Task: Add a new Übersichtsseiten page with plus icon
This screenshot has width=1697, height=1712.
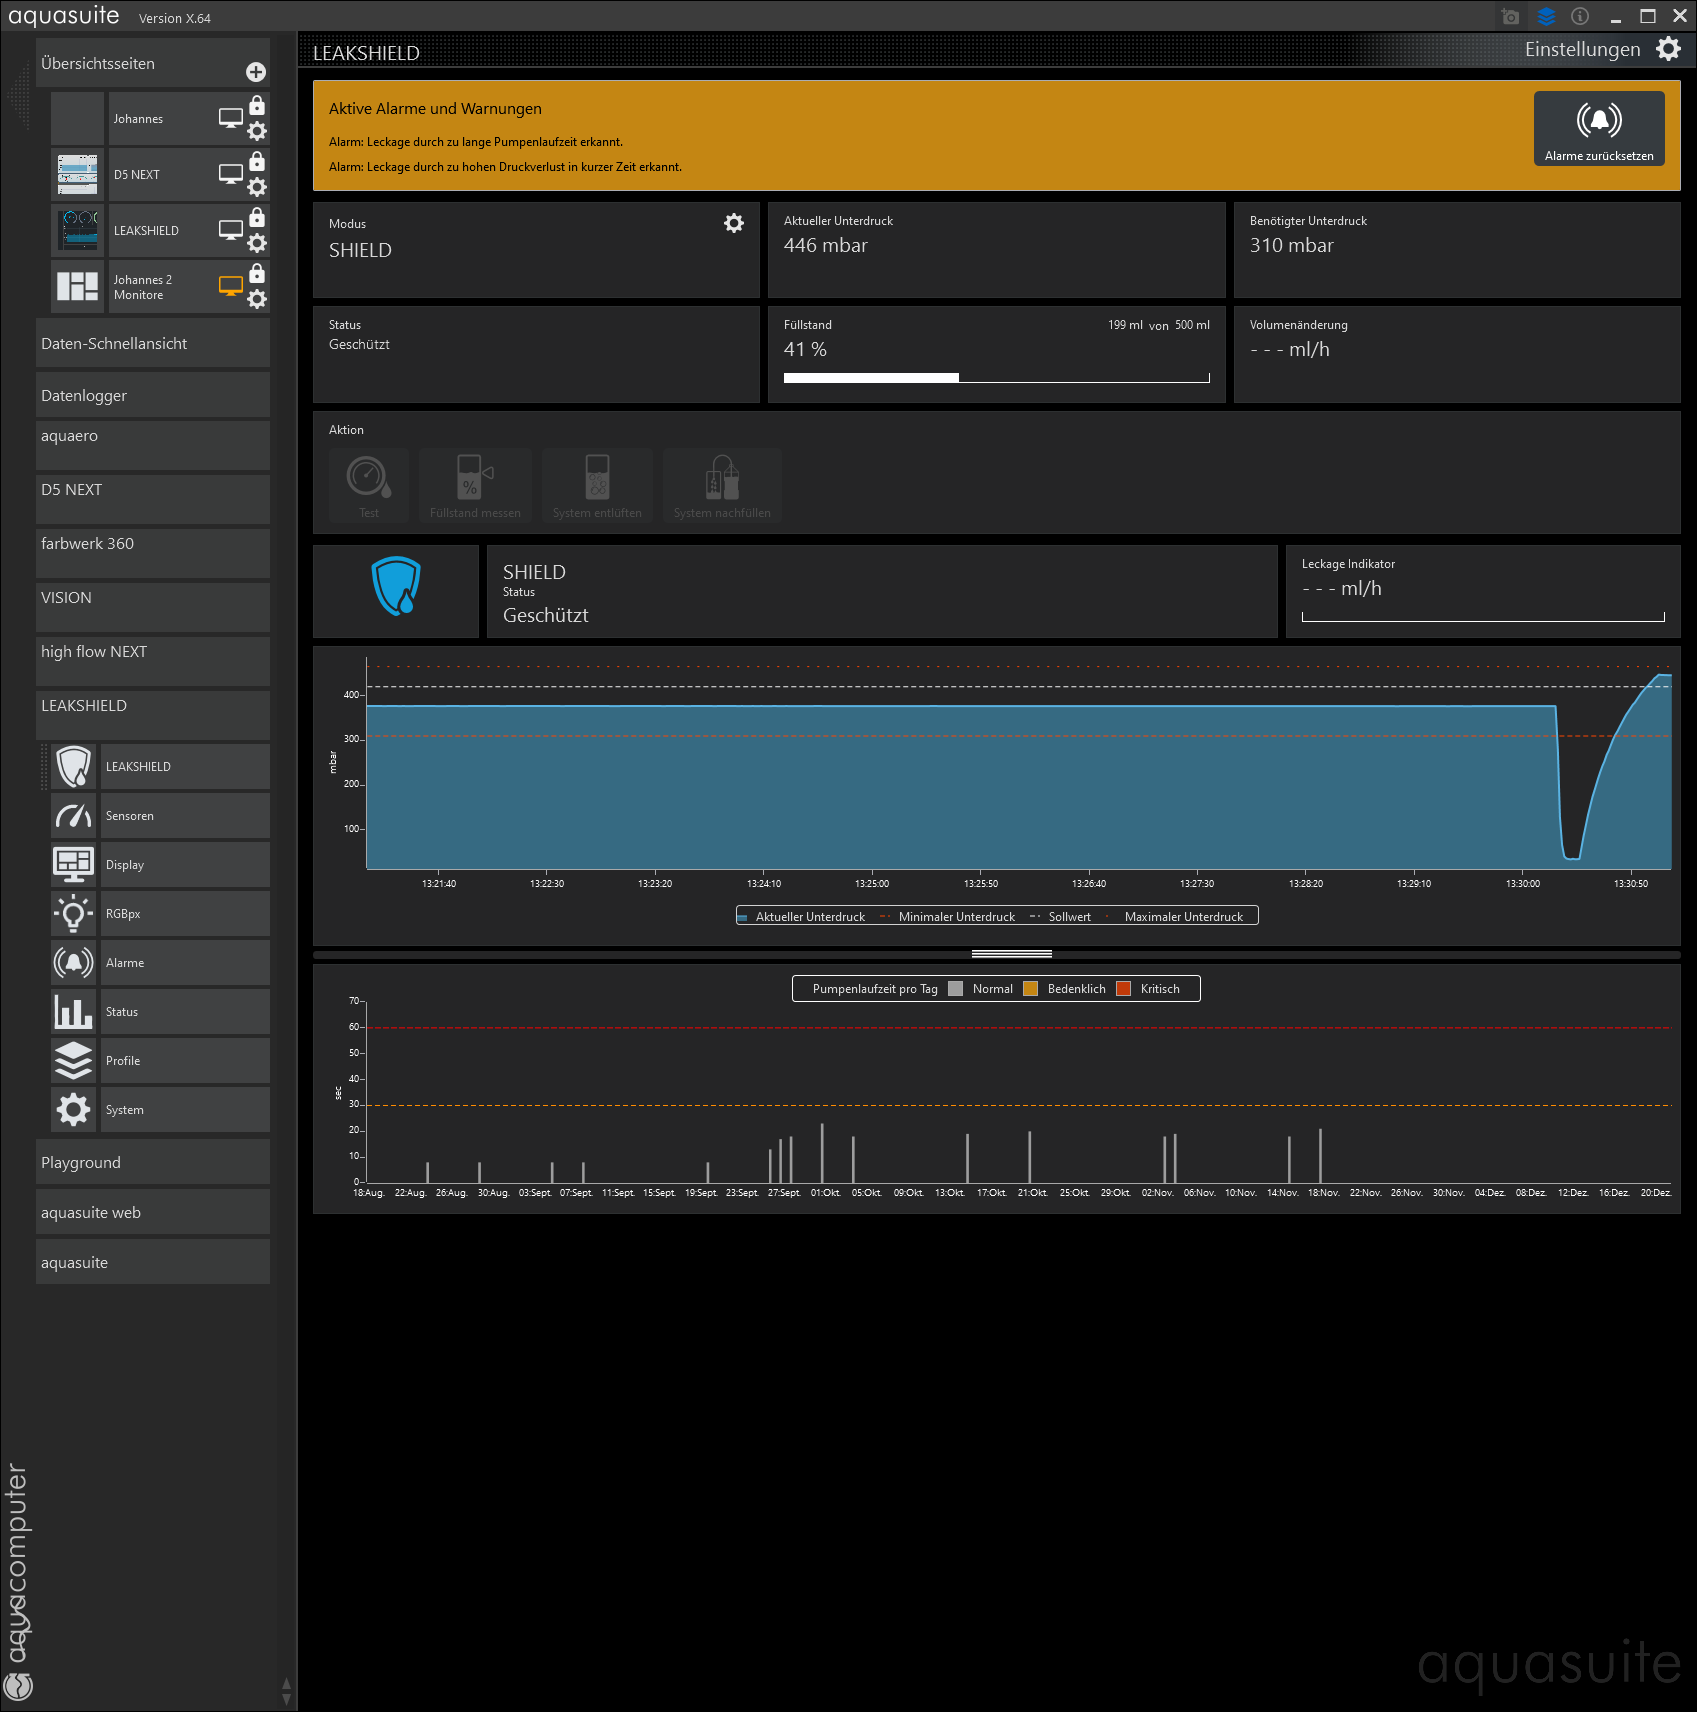Action: point(256,72)
